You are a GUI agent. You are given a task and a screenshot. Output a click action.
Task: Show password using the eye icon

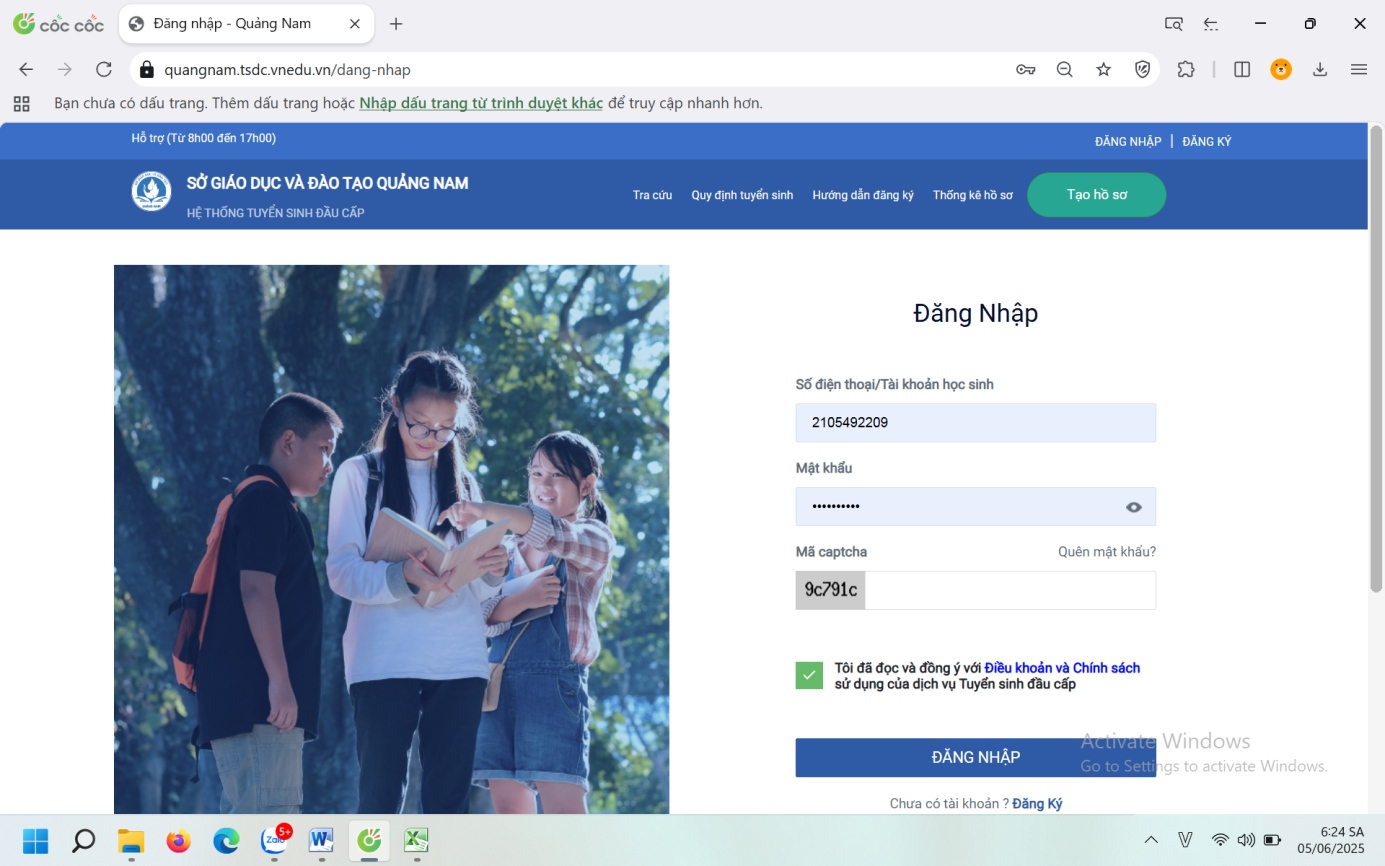click(x=1133, y=507)
